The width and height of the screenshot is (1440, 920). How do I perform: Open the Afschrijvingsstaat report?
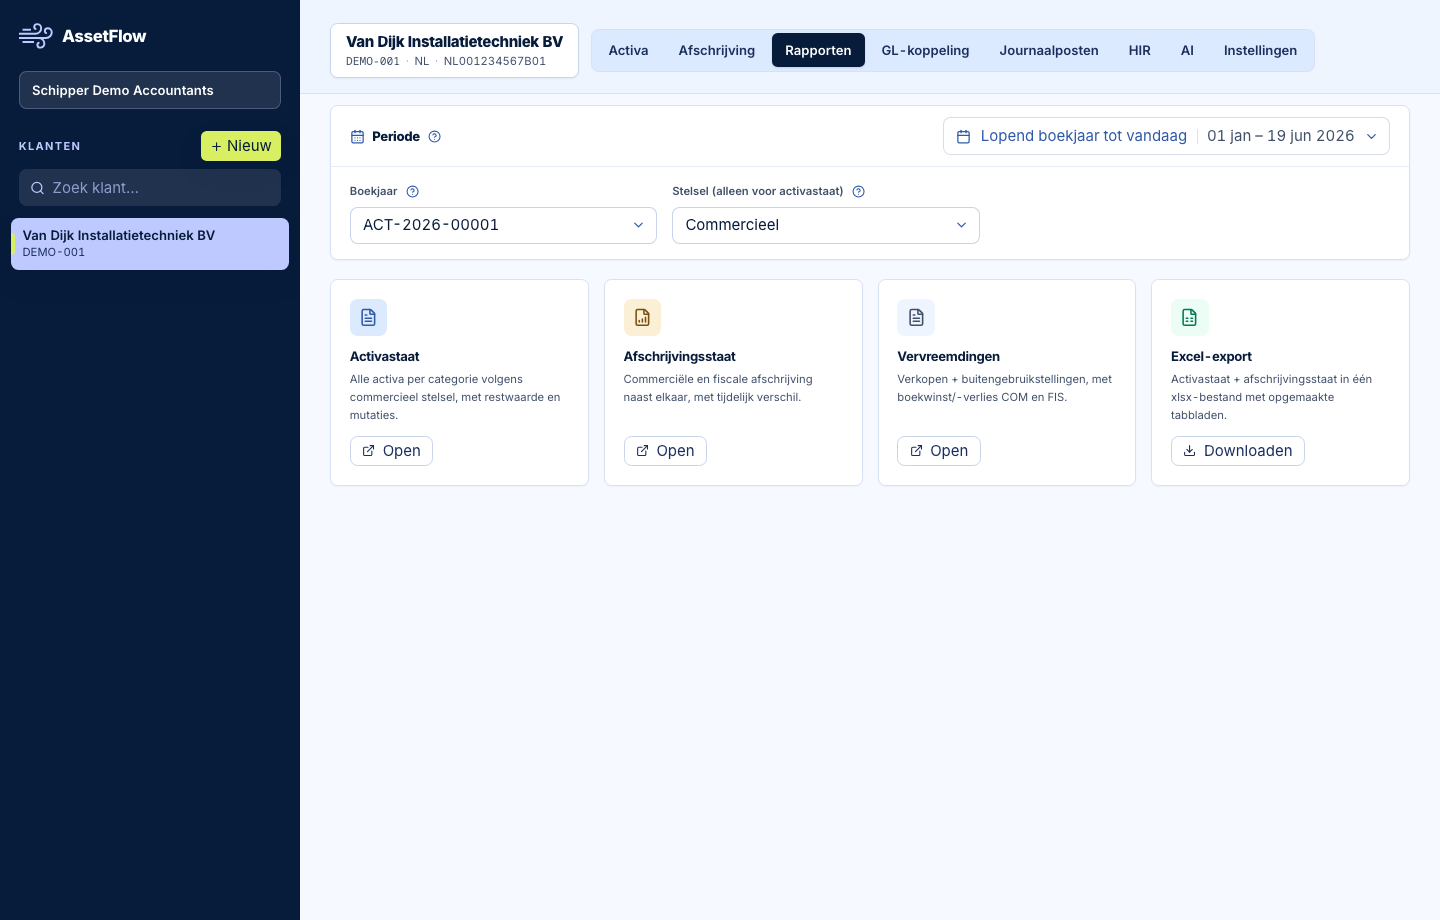665,451
